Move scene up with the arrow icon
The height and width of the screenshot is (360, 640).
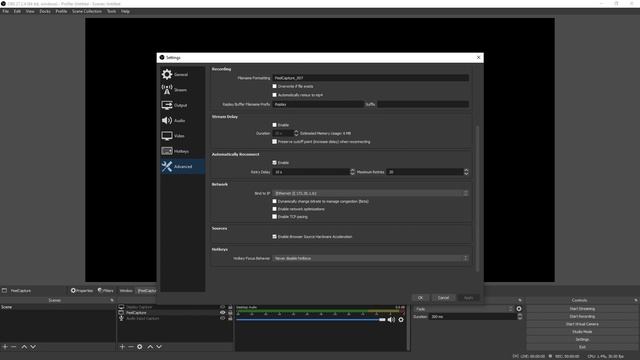[x=24, y=347]
